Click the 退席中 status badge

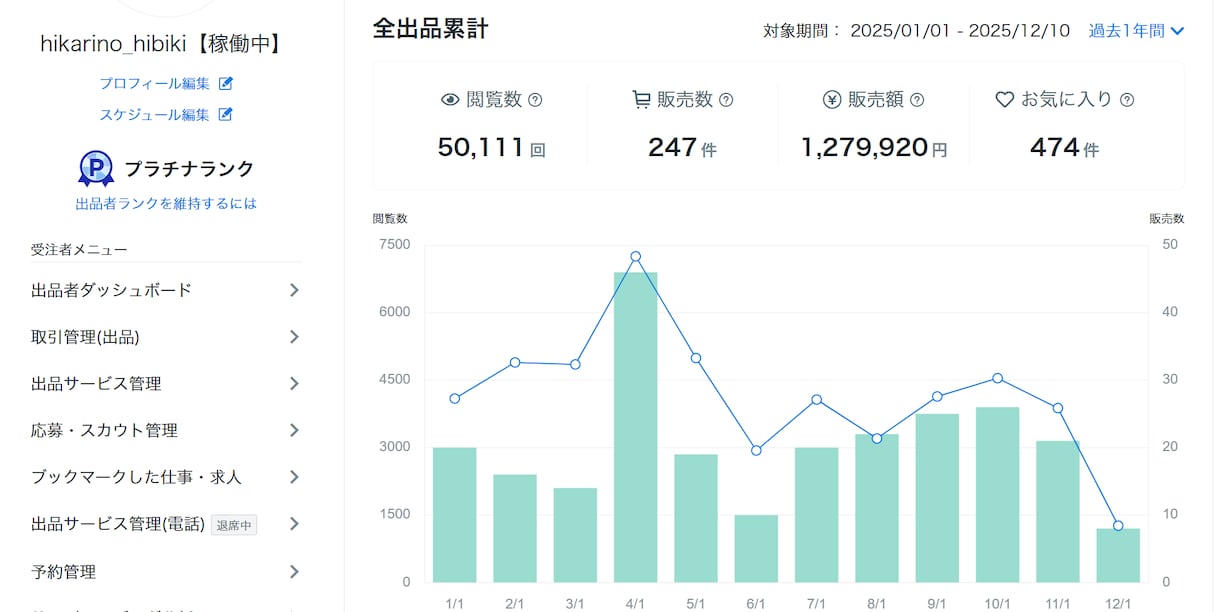pos(234,525)
